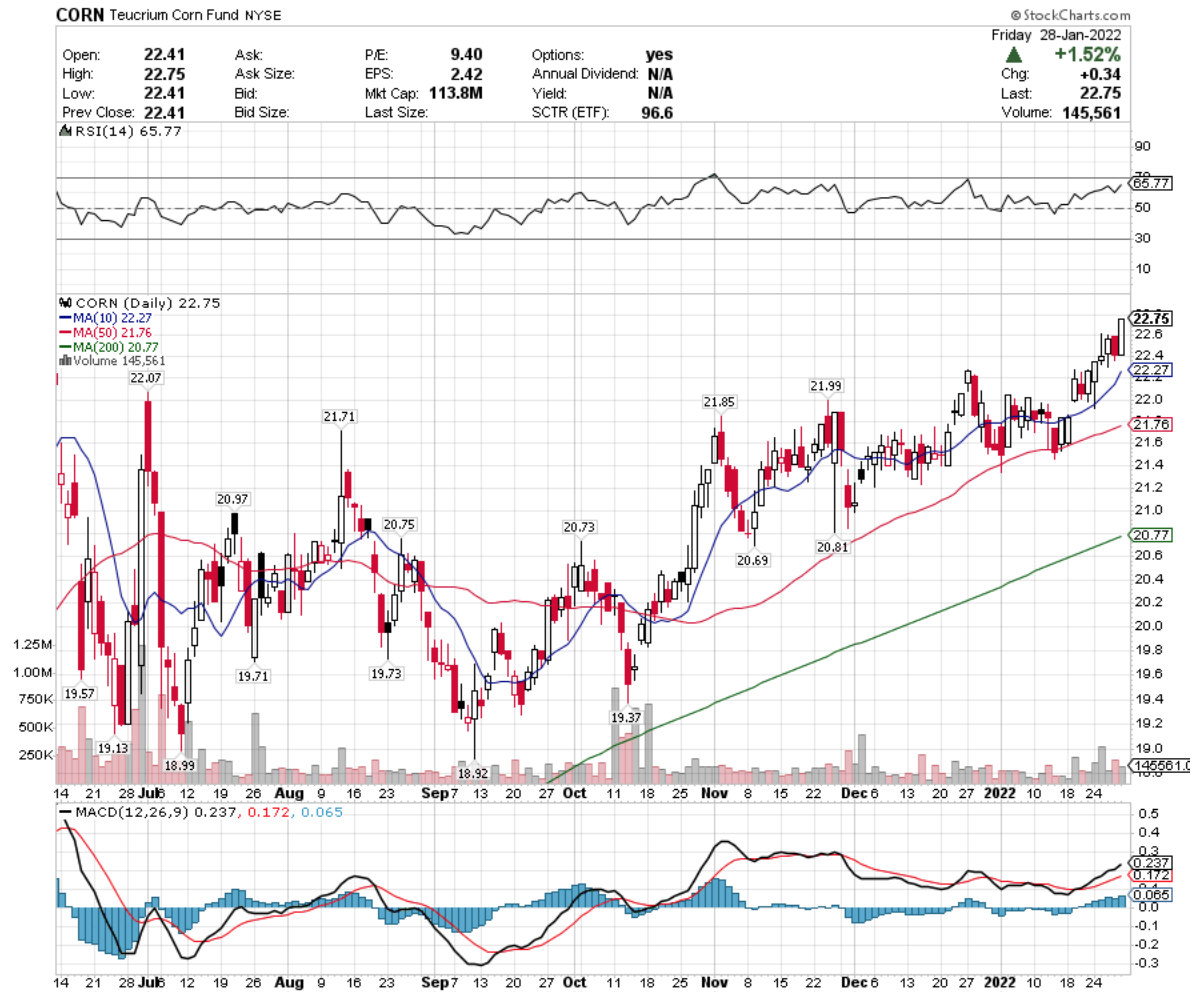Click the 20.75 price annotation
This screenshot has height=992, width=1194.
coord(399,525)
